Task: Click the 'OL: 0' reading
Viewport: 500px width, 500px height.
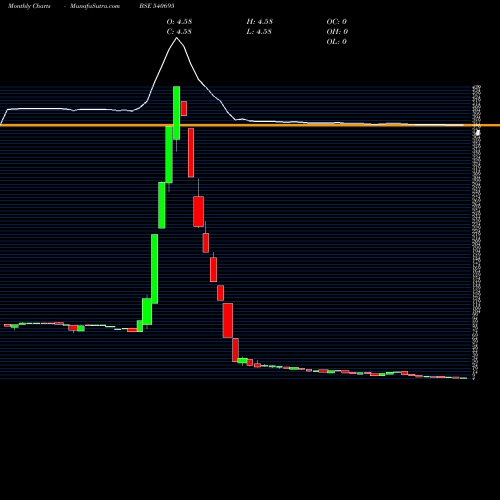Action: click(337, 42)
